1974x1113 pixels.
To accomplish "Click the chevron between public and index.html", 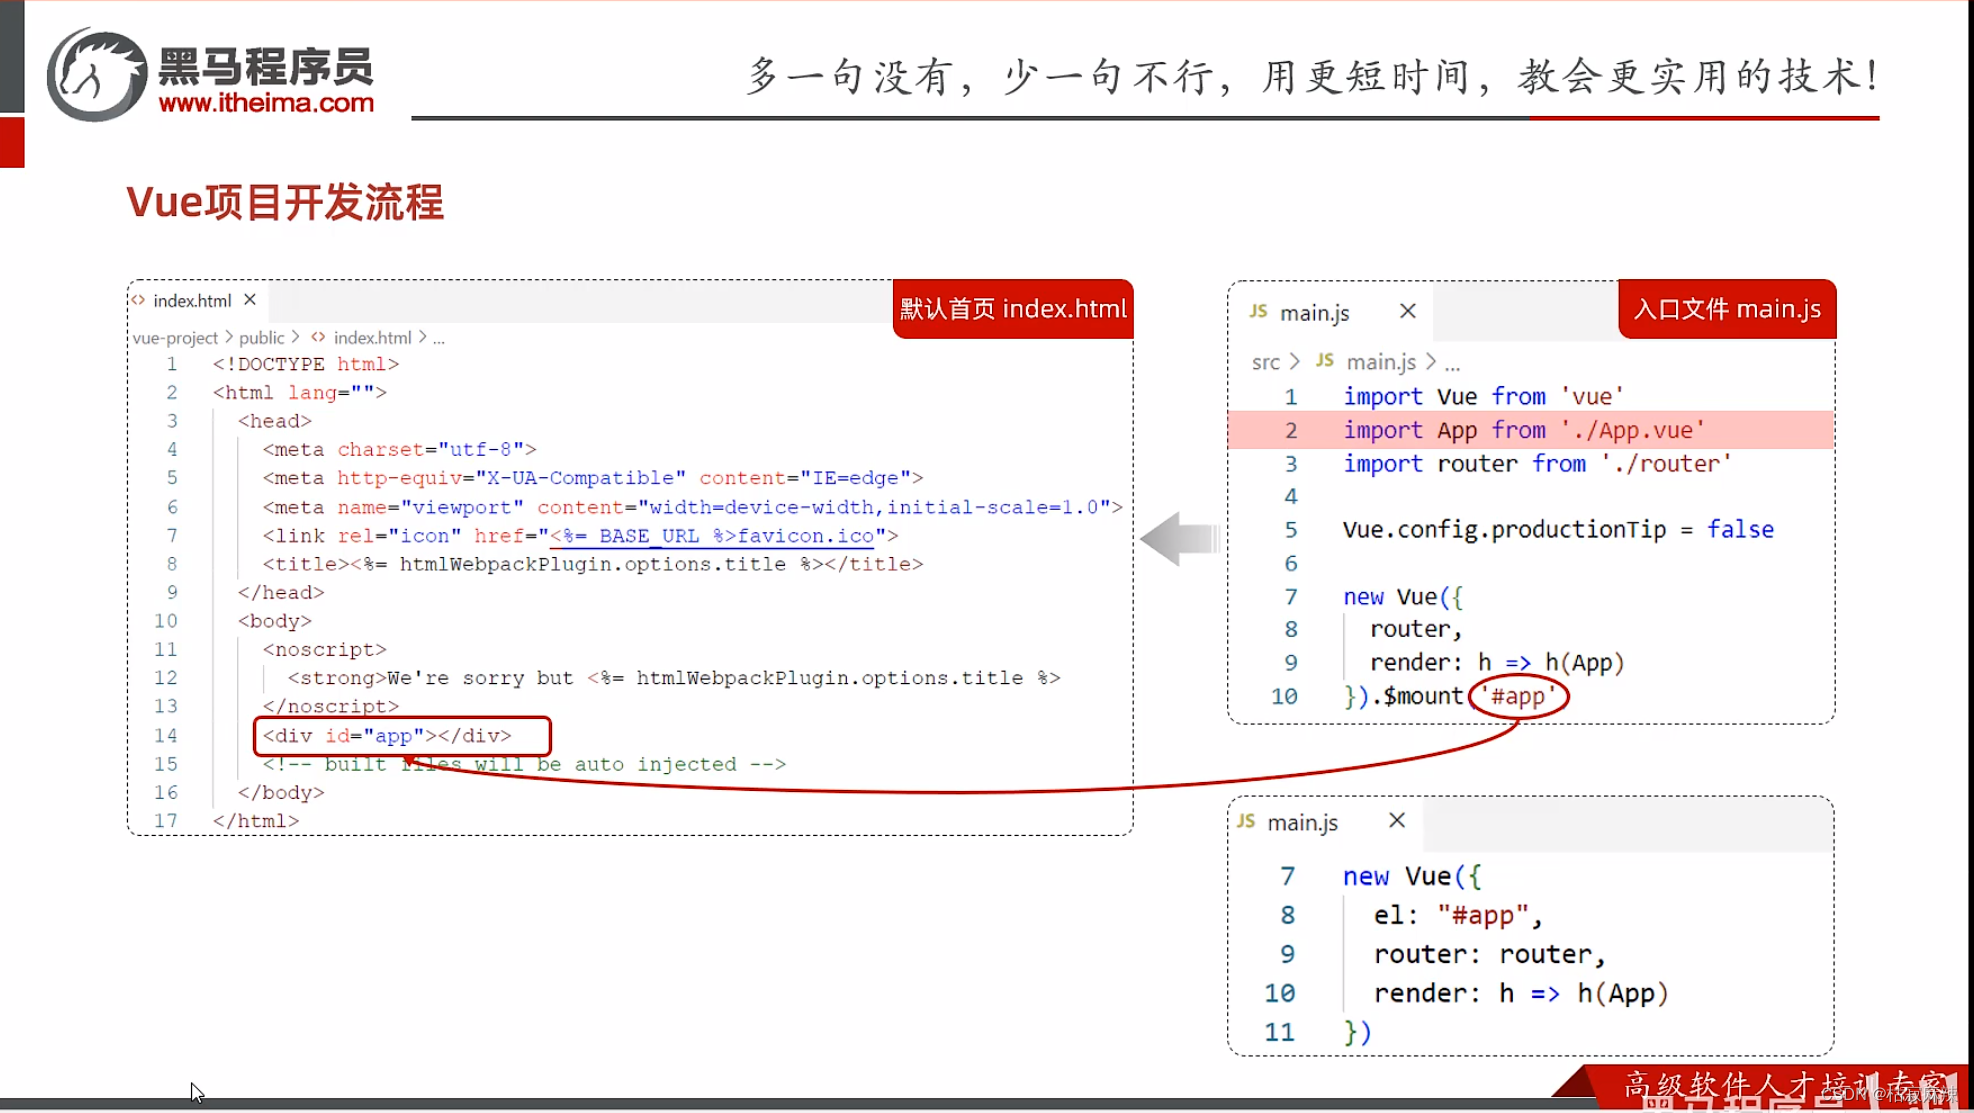I will [x=297, y=337].
